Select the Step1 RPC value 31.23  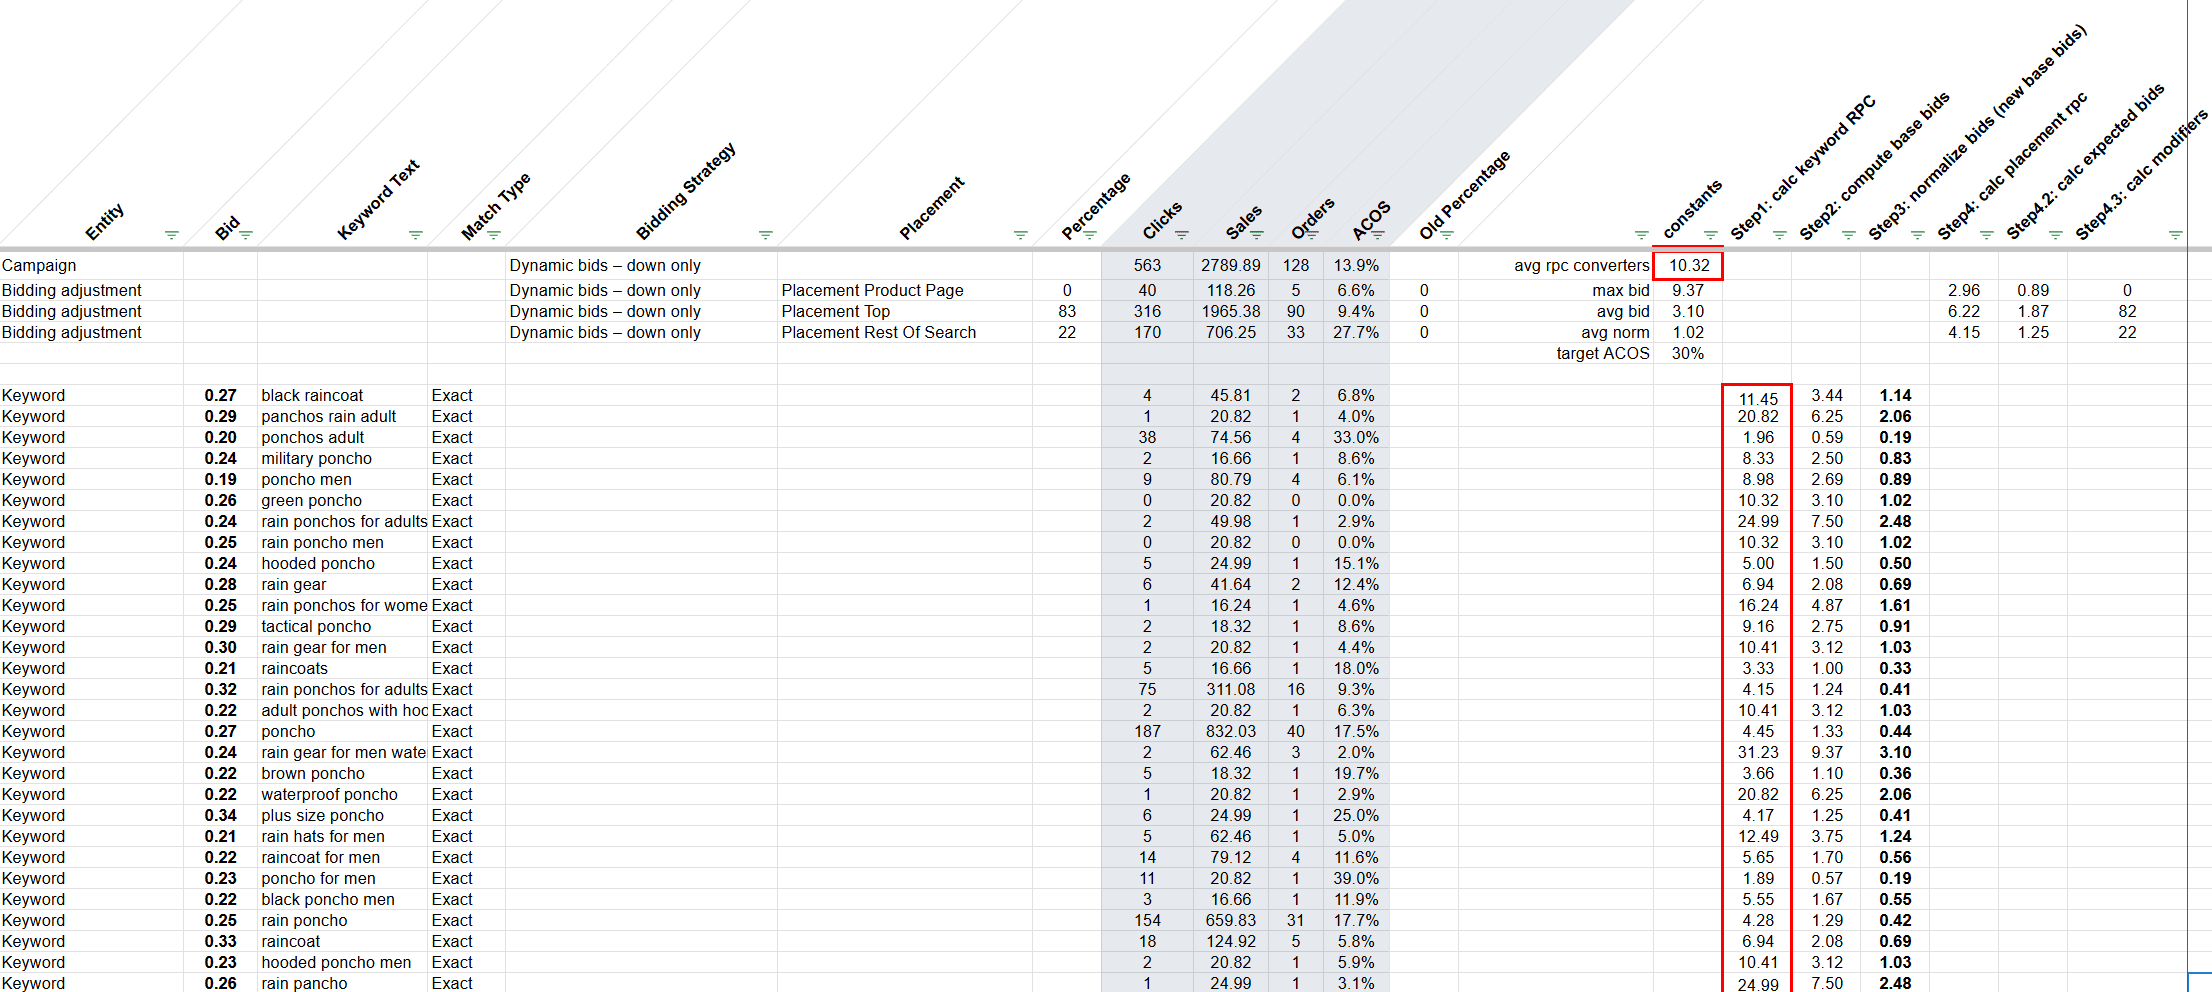click(x=1757, y=752)
